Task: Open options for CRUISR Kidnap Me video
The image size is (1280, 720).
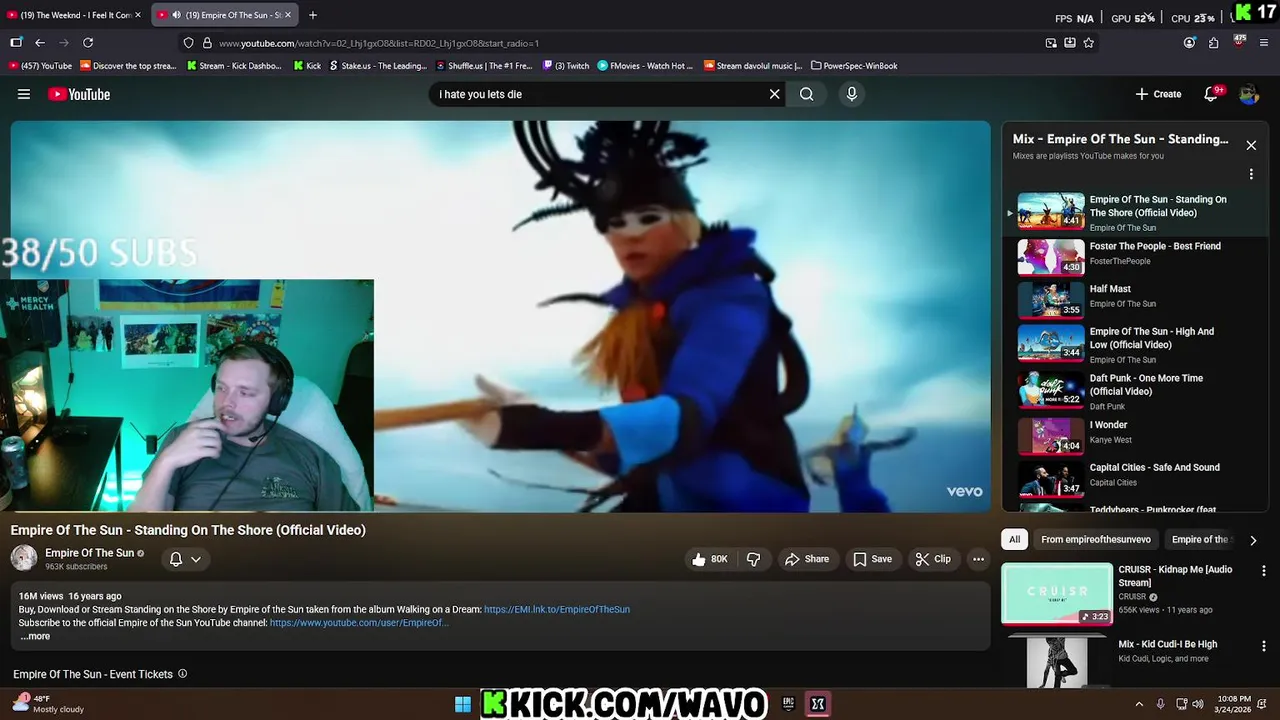Action: point(1264,571)
